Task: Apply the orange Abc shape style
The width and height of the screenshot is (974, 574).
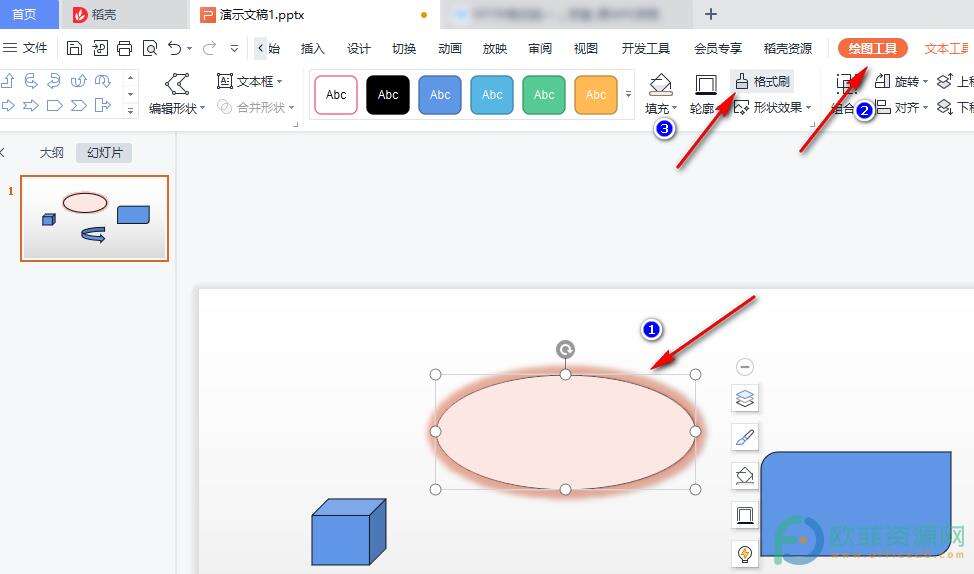Action: click(x=596, y=94)
